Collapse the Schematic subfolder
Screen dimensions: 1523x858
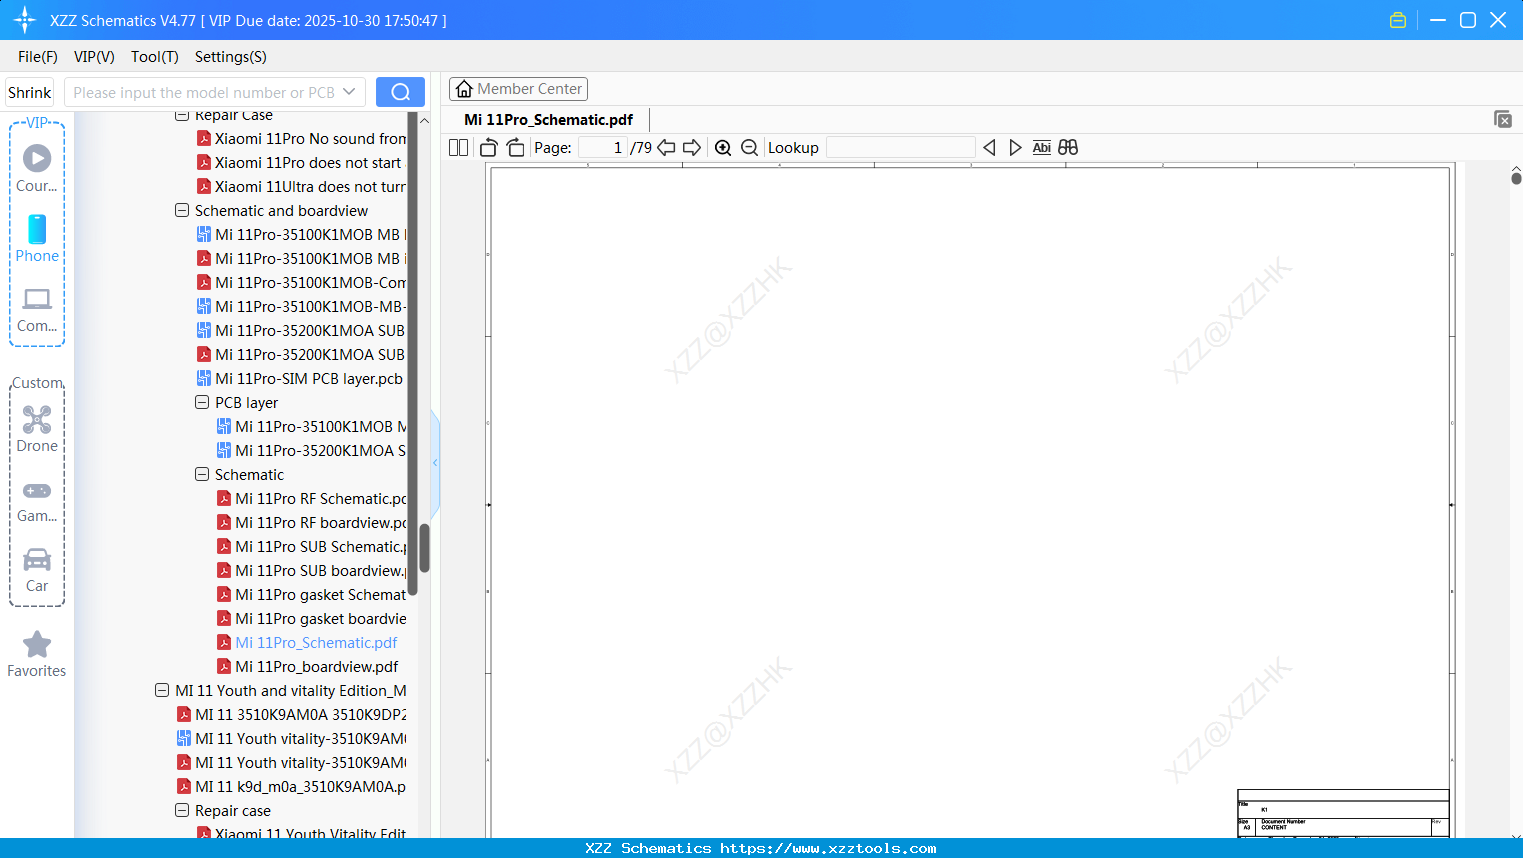pos(202,475)
